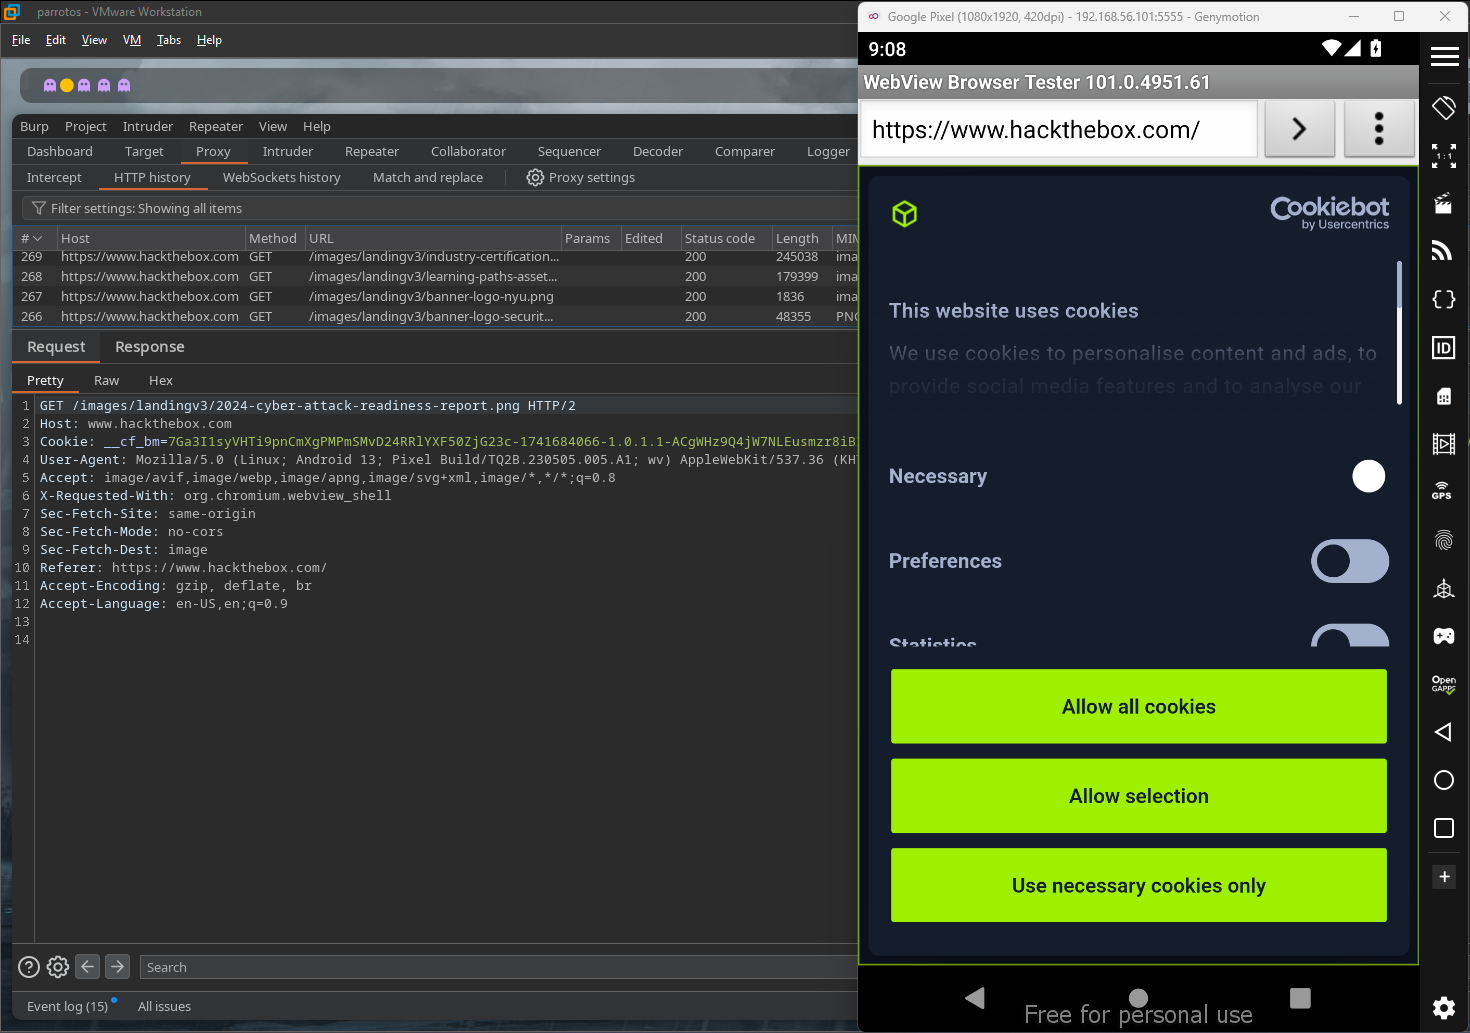The width and height of the screenshot is (1470, 1033).
Task: Click All issues in status bar
Action: (x=164, y=1006)
